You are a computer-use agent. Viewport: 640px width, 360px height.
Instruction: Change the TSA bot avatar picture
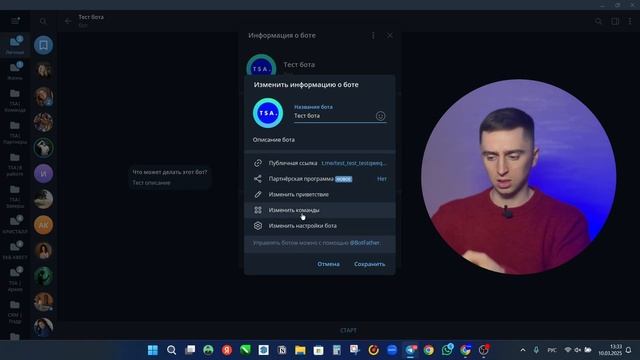point(268,113)
